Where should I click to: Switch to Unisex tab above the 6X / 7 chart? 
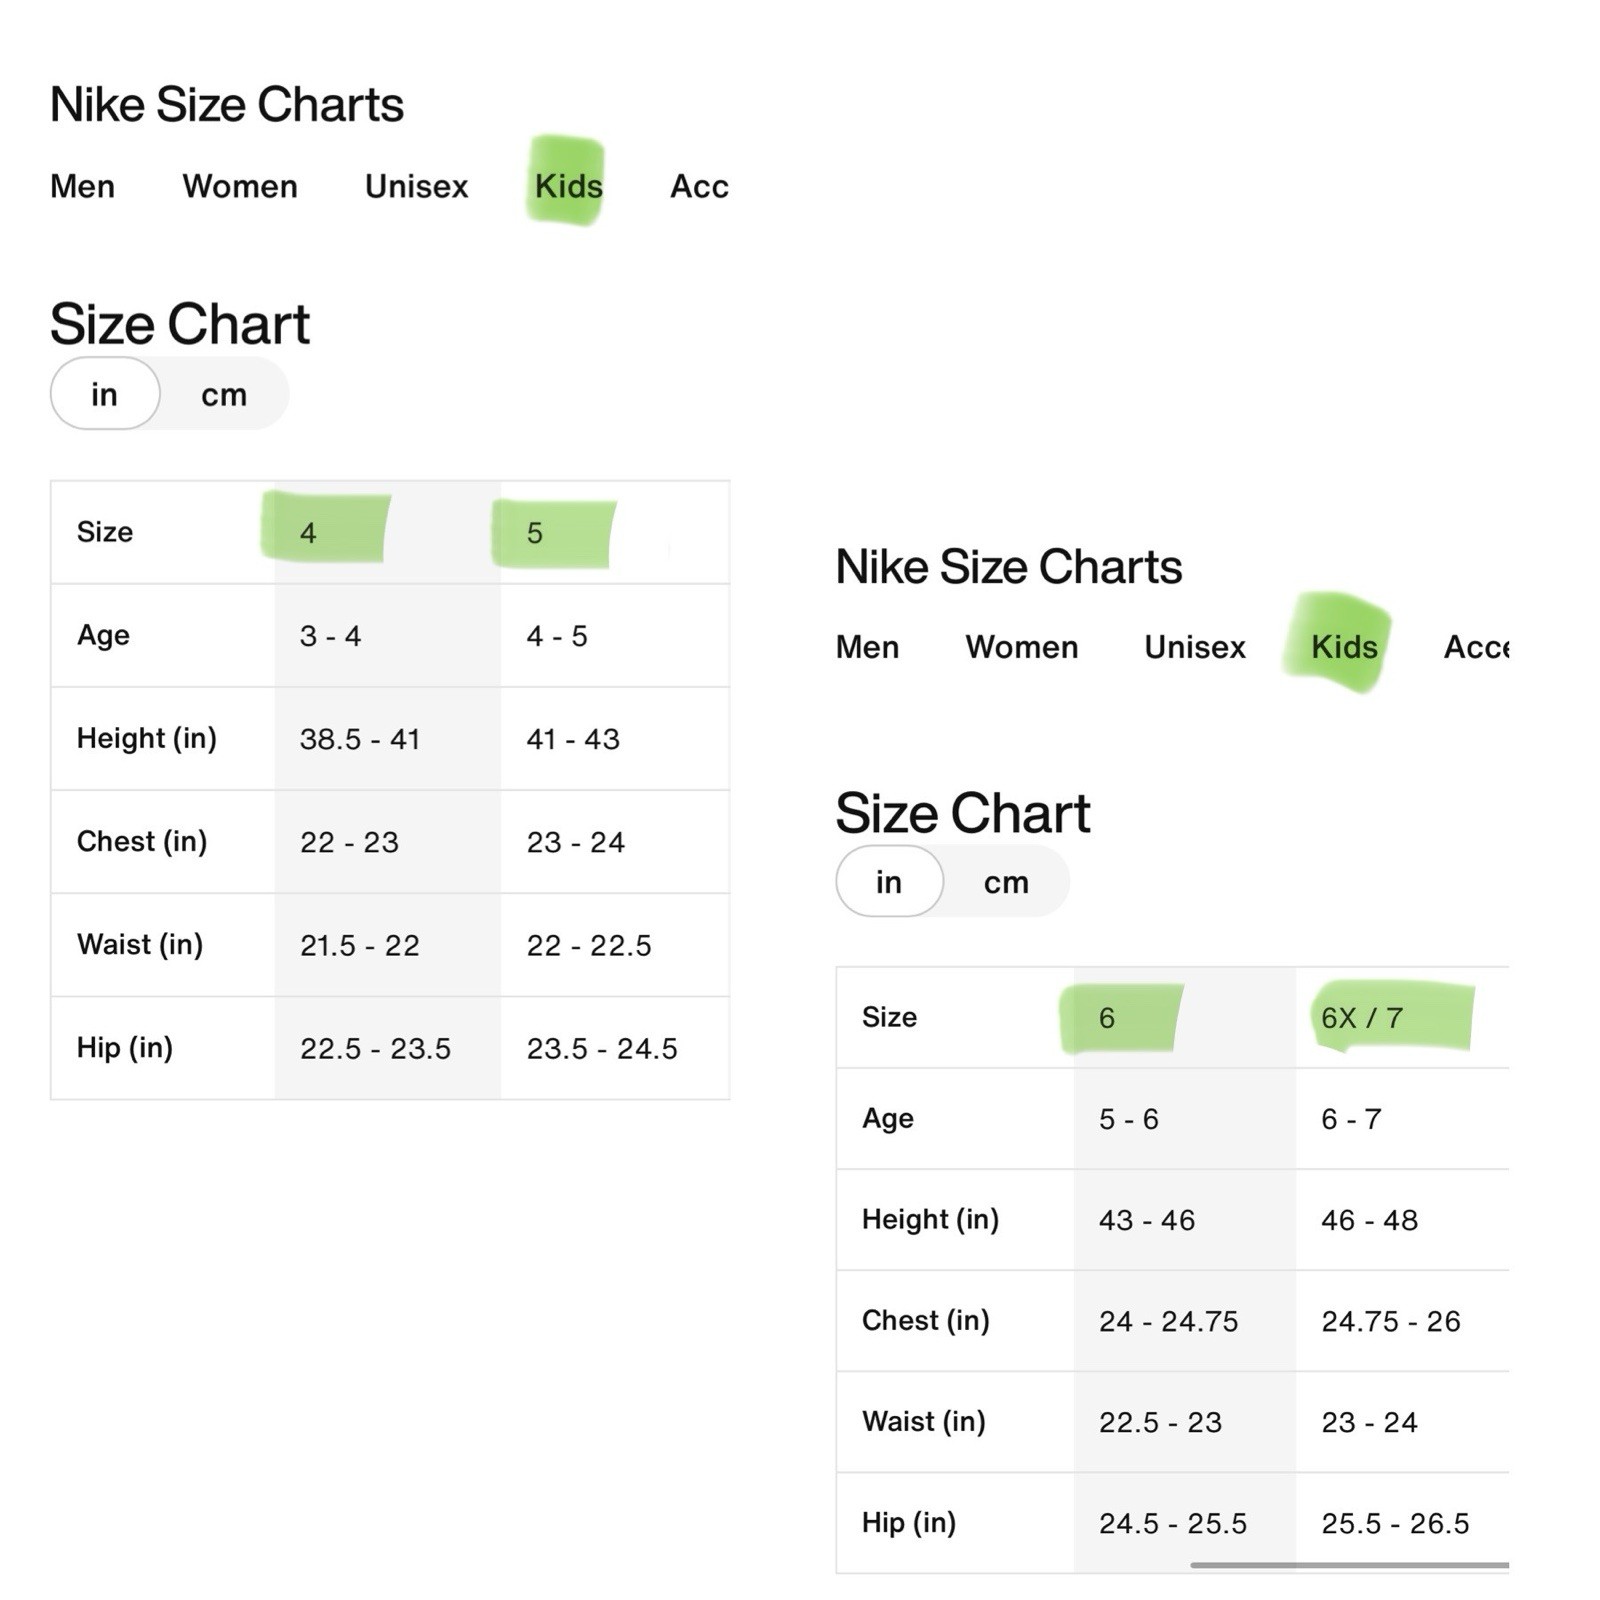pos(1194,648)
